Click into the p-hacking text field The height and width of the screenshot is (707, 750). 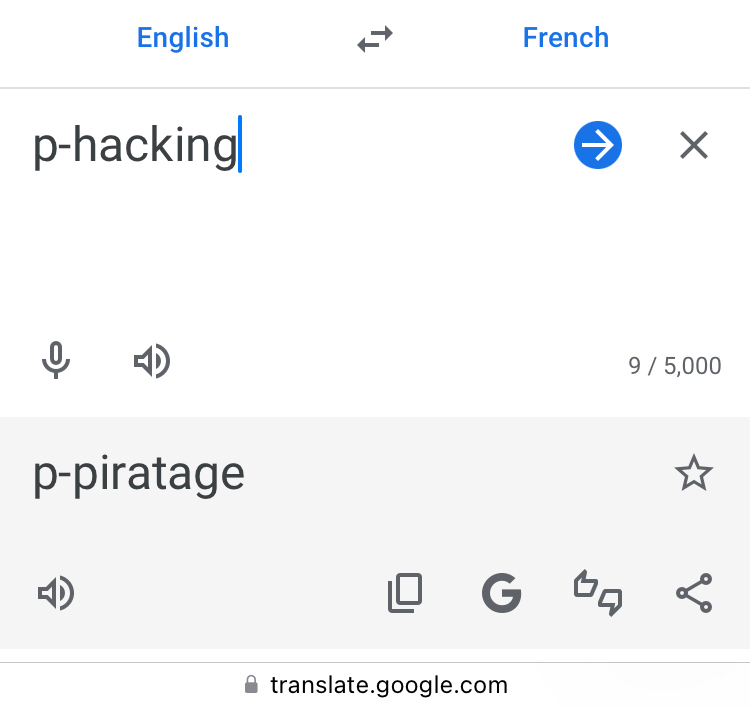click(x=136, y=146)
